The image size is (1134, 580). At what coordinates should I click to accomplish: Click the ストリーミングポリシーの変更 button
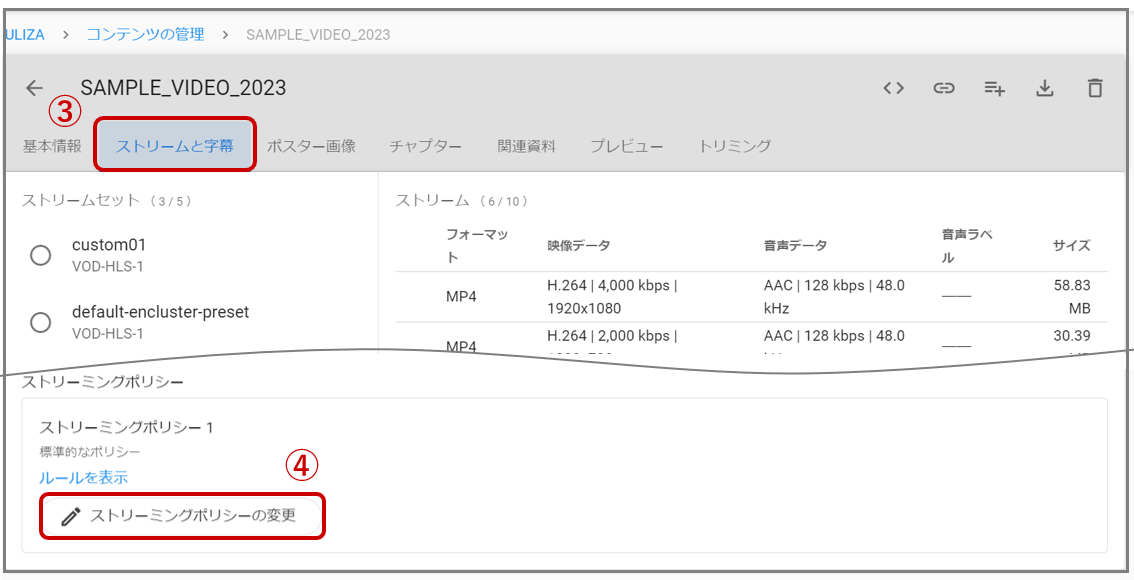coord(183,516)
